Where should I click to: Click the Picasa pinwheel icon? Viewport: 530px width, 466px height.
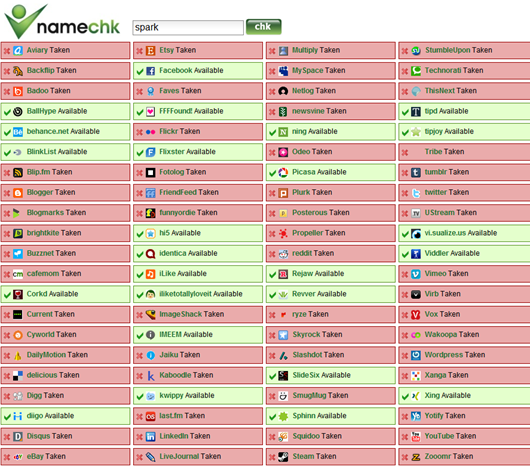(283, 172)
